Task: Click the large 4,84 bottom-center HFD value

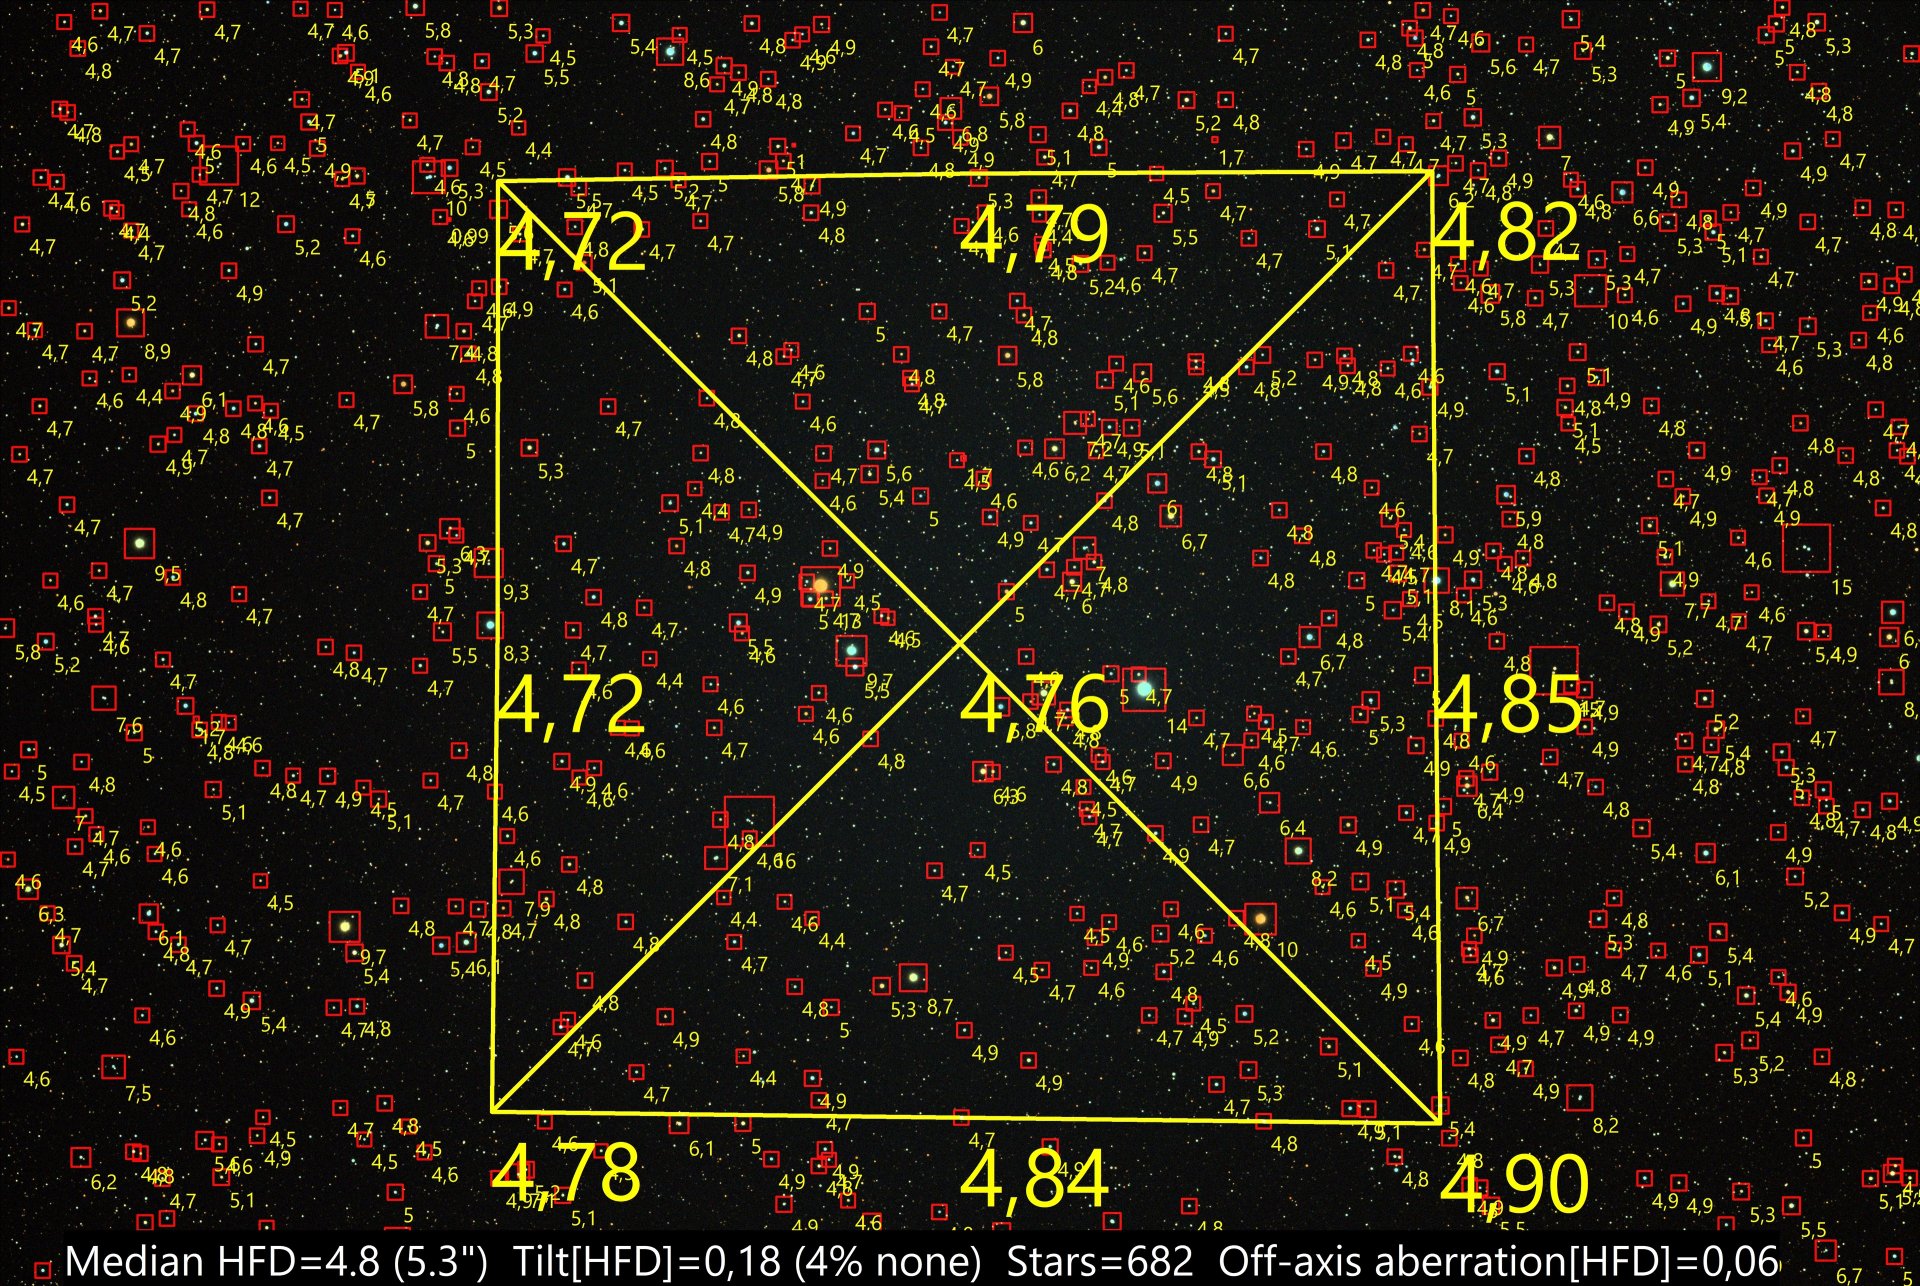Action: point(1034,1179)
